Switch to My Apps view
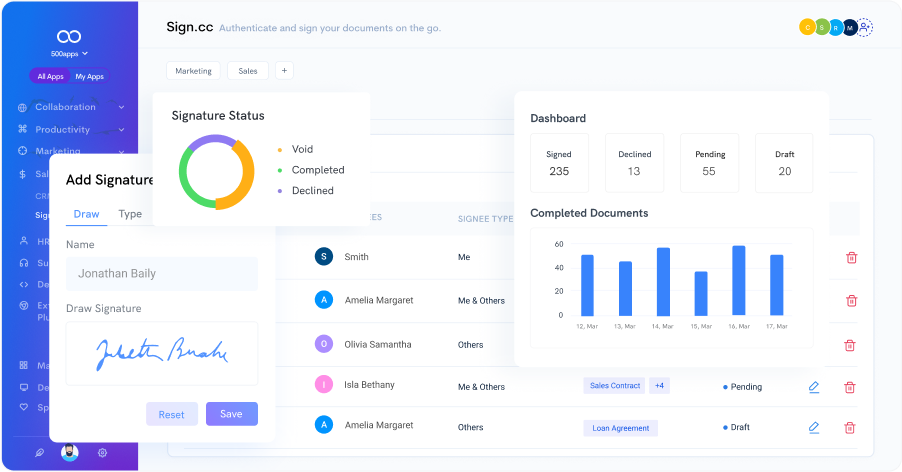 pos(89,76)
